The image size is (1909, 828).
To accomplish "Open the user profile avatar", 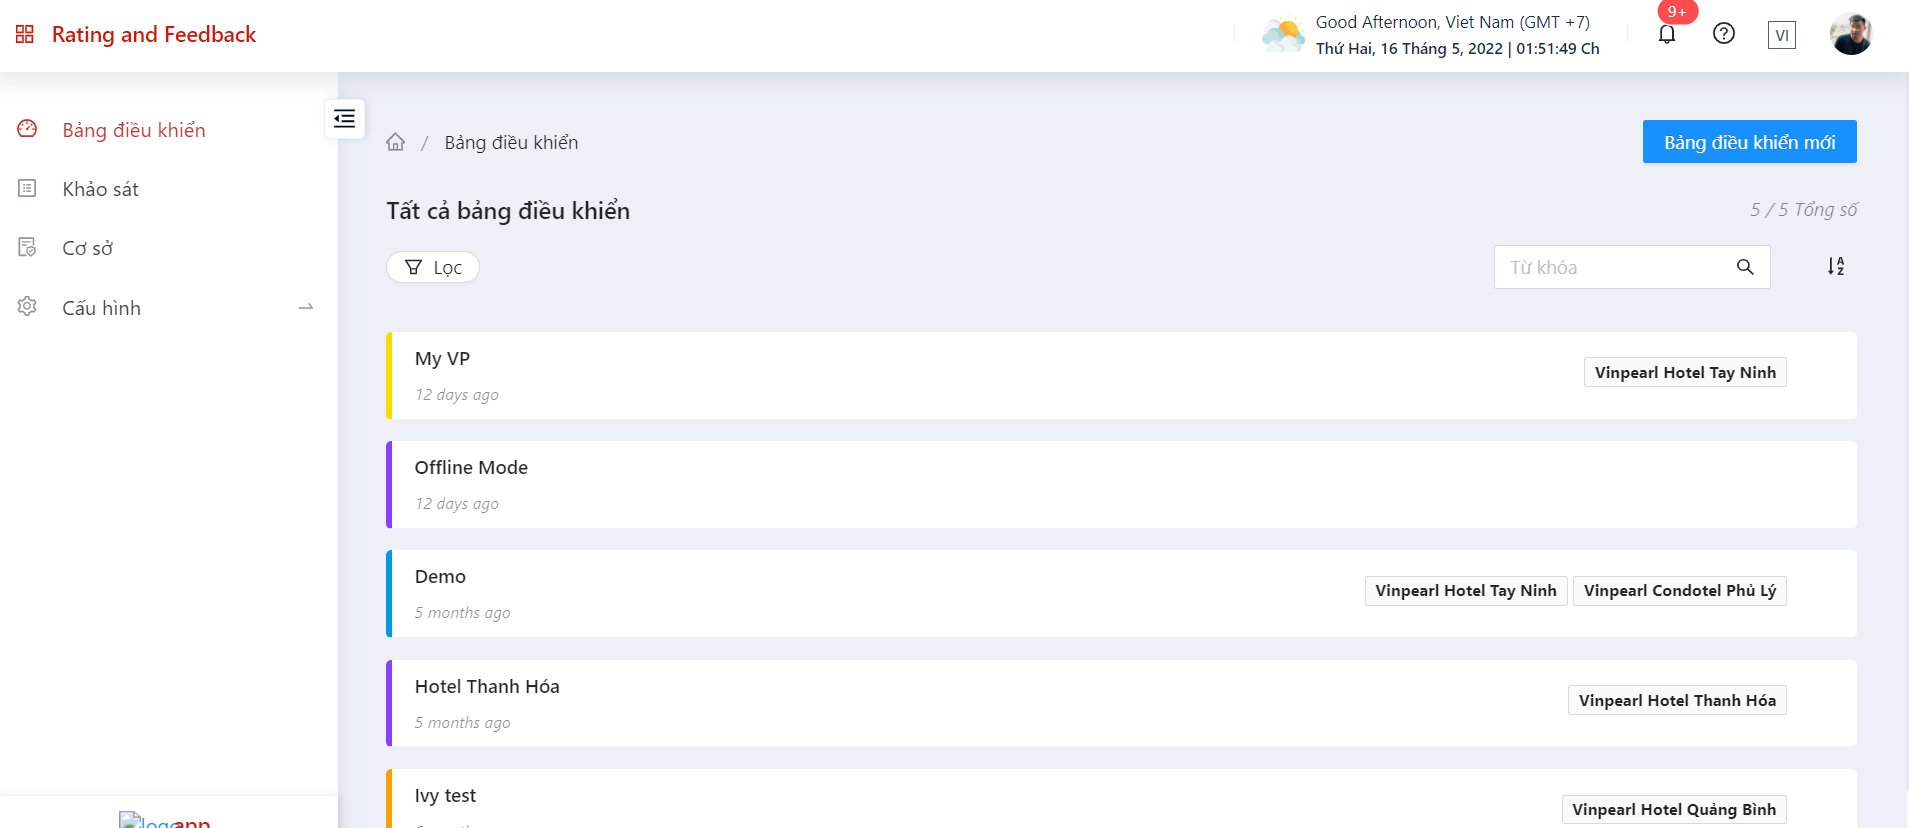I will coord(1851,34).
